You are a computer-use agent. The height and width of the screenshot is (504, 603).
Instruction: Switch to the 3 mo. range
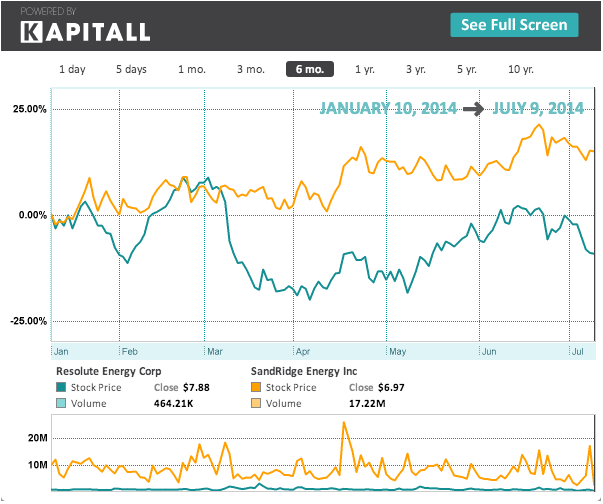click(250, 69)
